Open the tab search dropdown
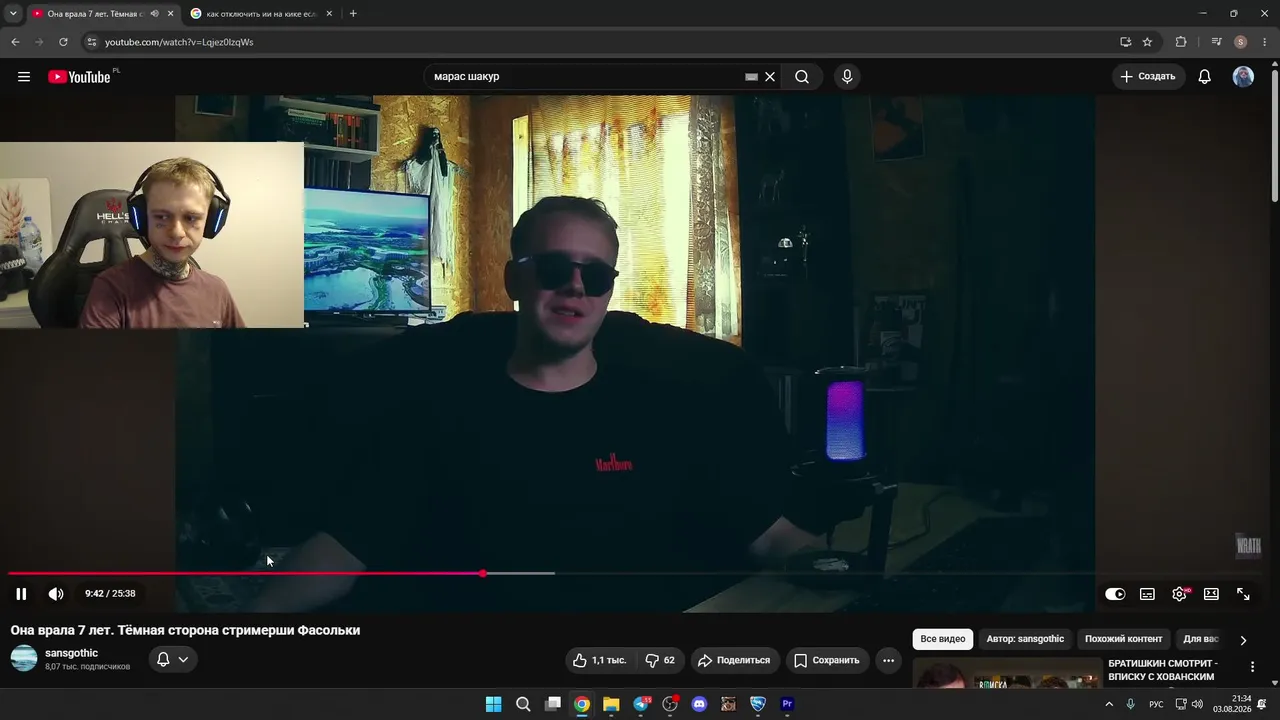This screenshot has height=720, width=1280. tap(13, 14)
